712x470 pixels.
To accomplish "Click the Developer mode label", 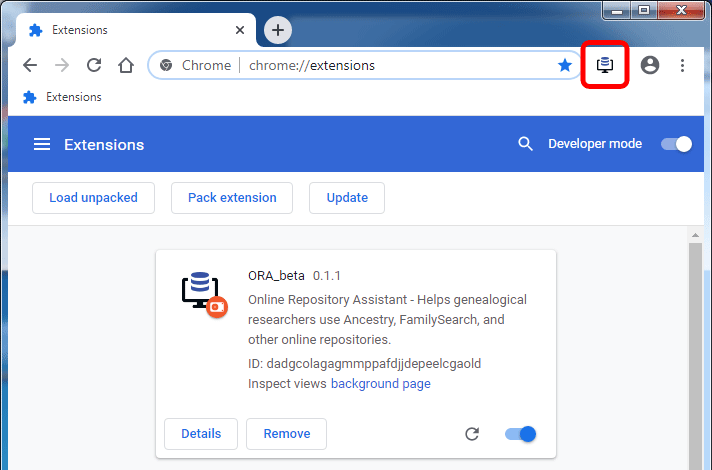I will (x=595, y=144).
